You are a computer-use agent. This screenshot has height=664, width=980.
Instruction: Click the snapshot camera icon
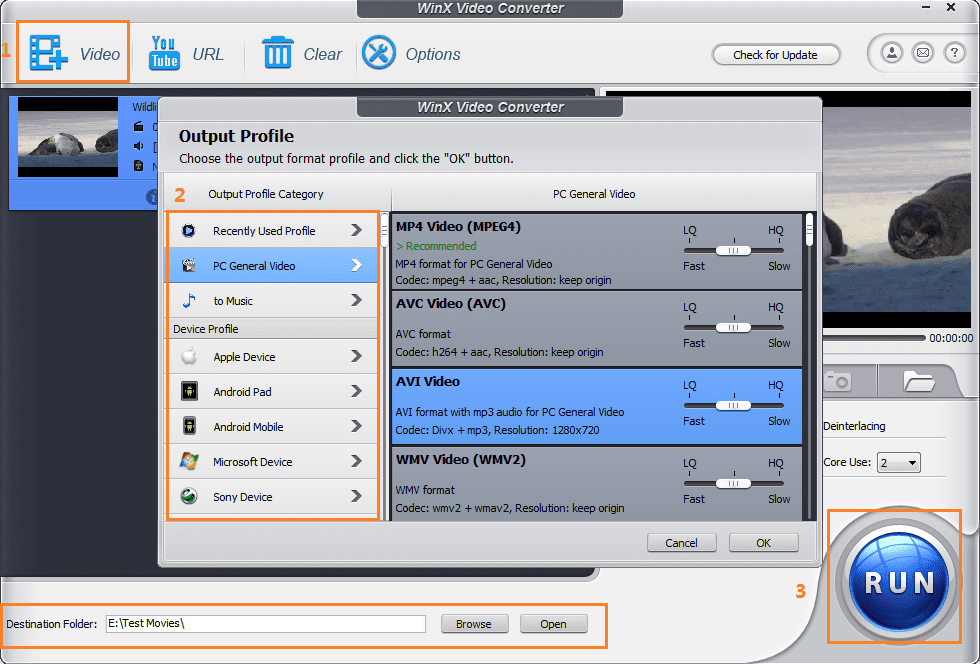pos(839,381)
